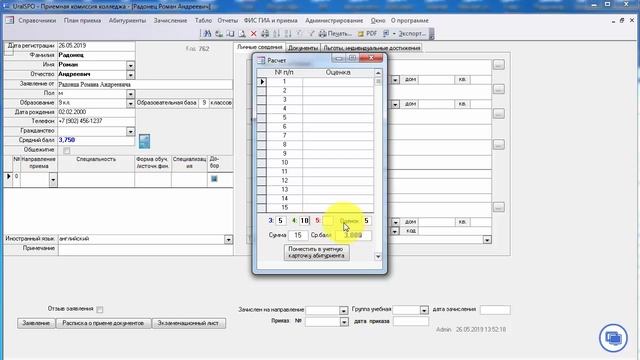Click the icon right of the red X

click(x=265, y=33)
